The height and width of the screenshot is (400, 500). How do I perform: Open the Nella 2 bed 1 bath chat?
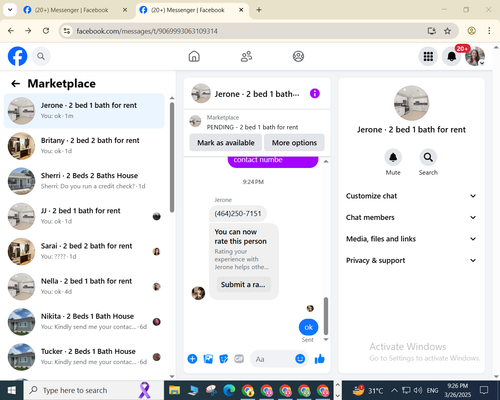pyautogui.click(x=84, y=286)
